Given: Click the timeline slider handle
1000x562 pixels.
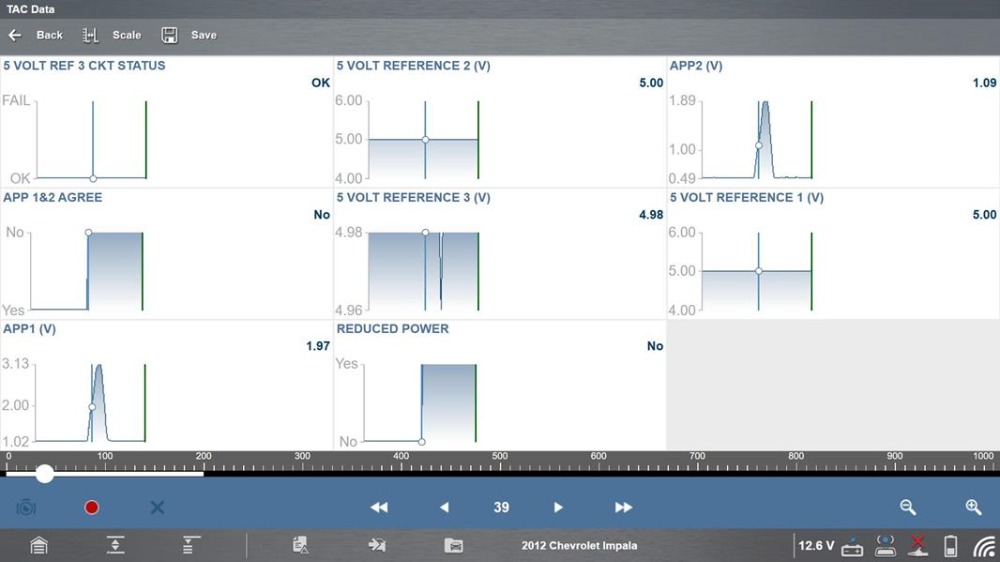Looking at the screenshot, I should click(45, 474).
